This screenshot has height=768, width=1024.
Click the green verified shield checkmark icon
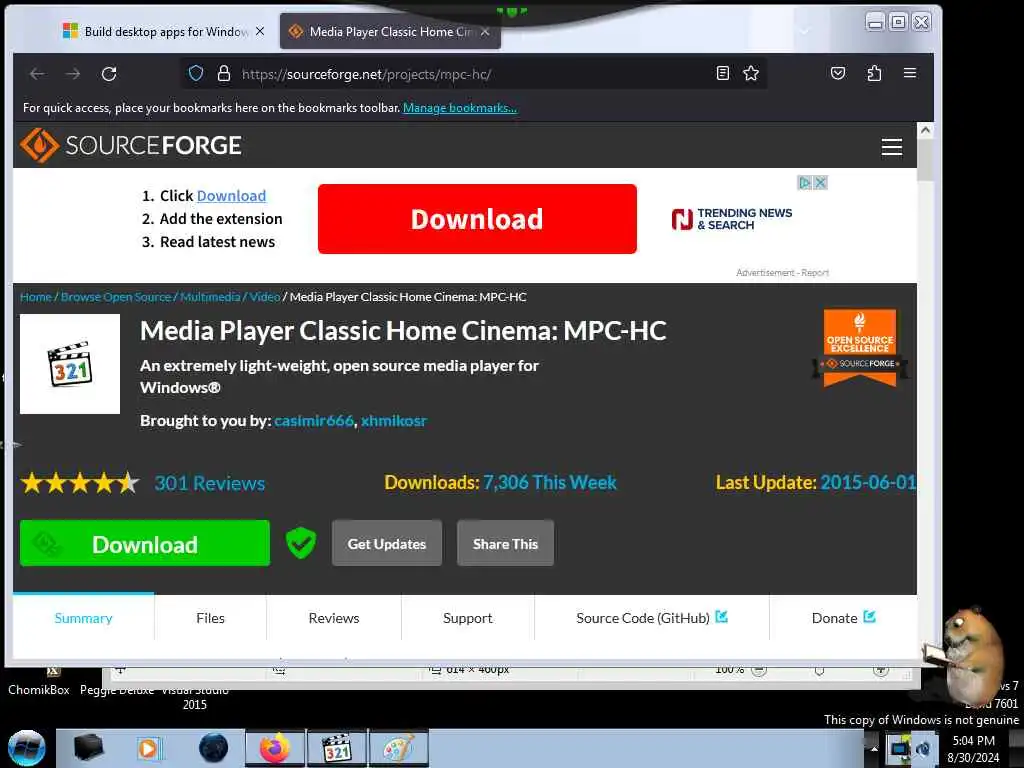pyautogui.click(x=300, y=543)
